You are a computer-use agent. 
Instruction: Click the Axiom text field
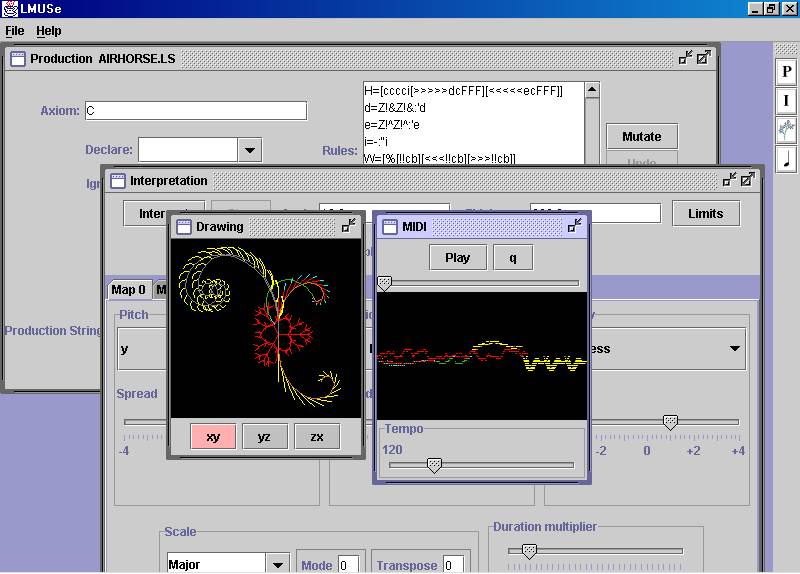(x=195, y=111)
